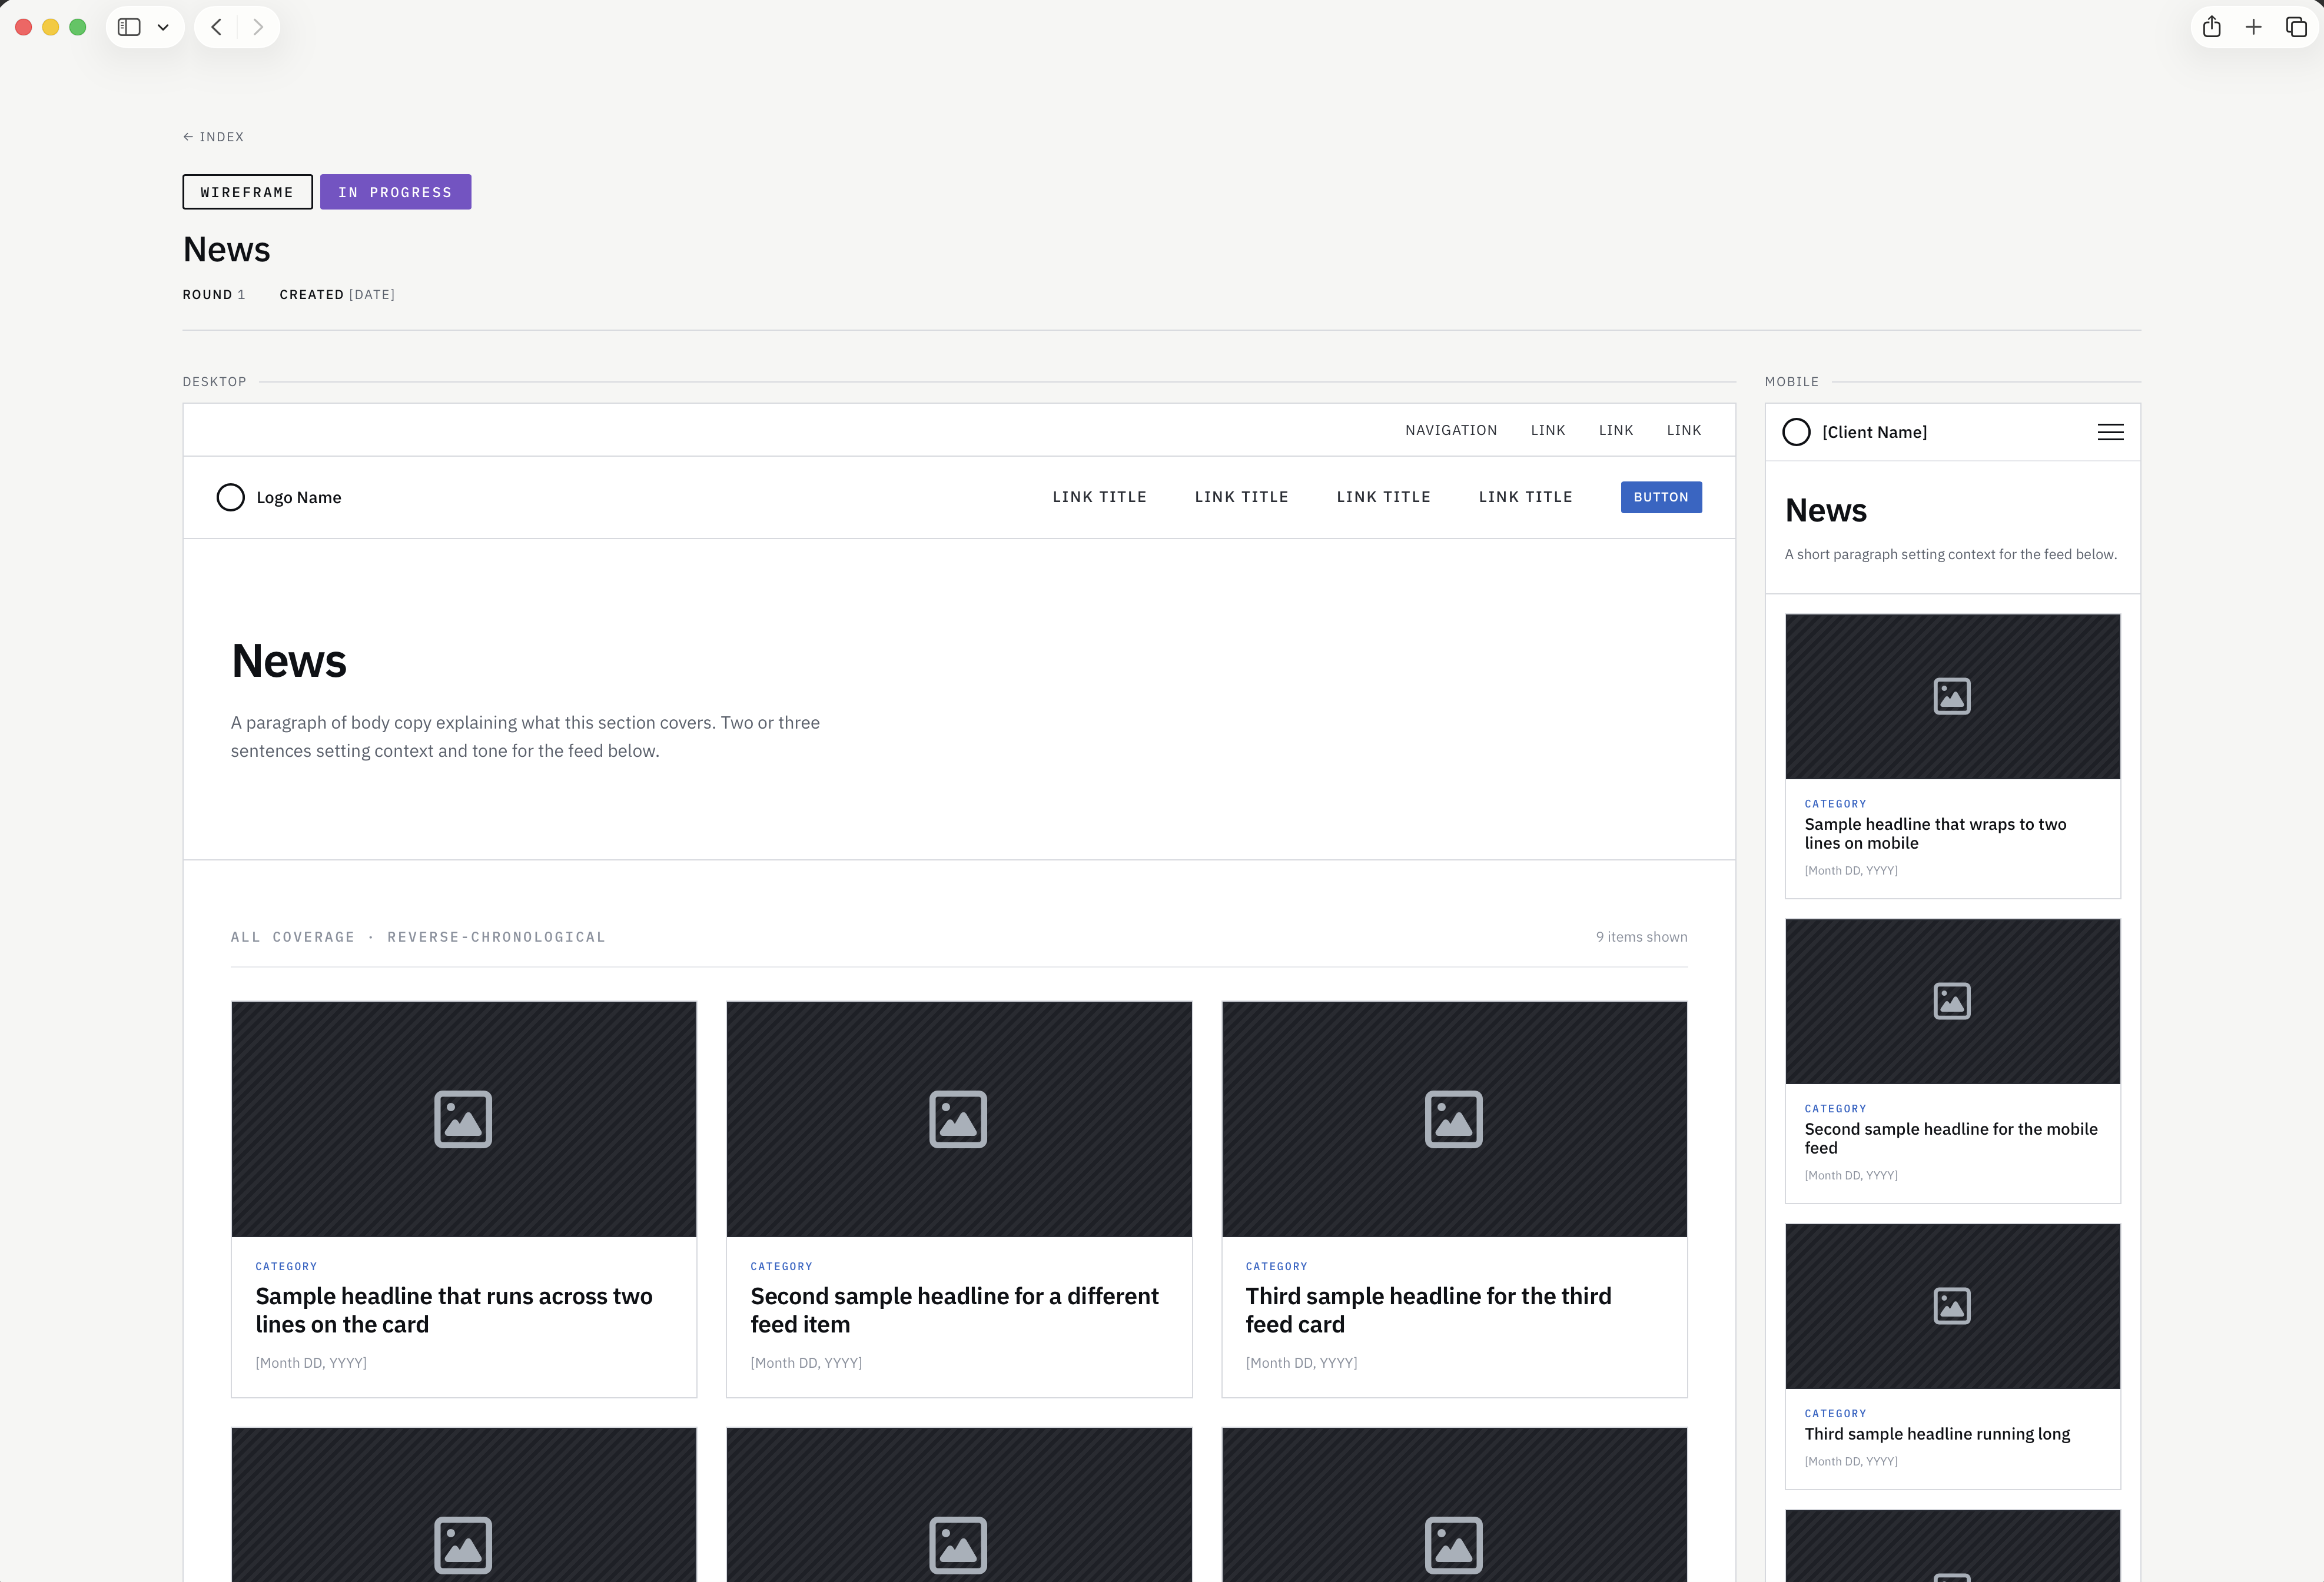This screenshot has width=2324, height=1582.
Task: Click the CREATED [DATE] metadata label
Action: pyautogui.click(x=337, y=295)
